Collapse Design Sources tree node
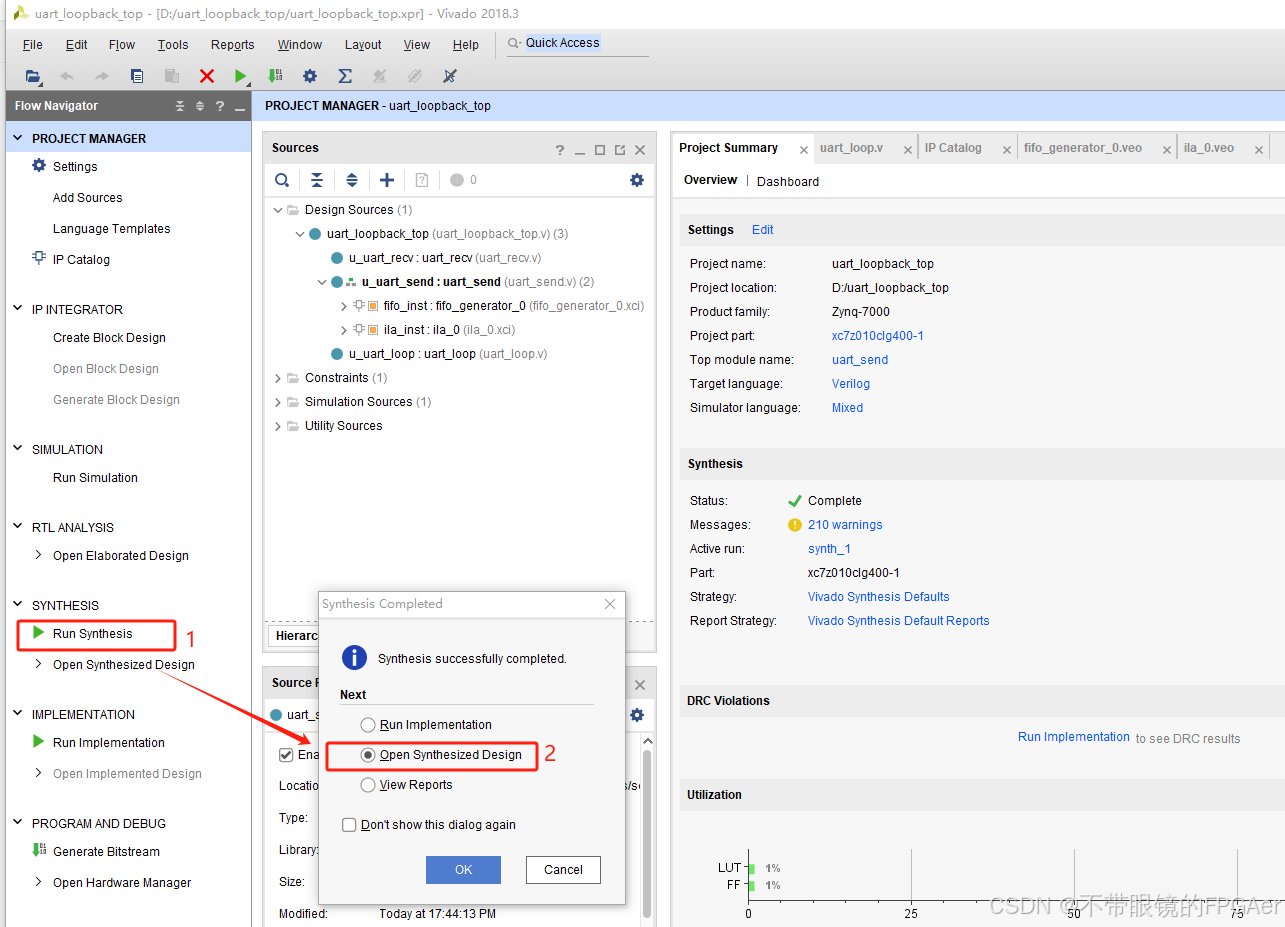The width and height of the screenshot is (1285, 927). (278, 210)
